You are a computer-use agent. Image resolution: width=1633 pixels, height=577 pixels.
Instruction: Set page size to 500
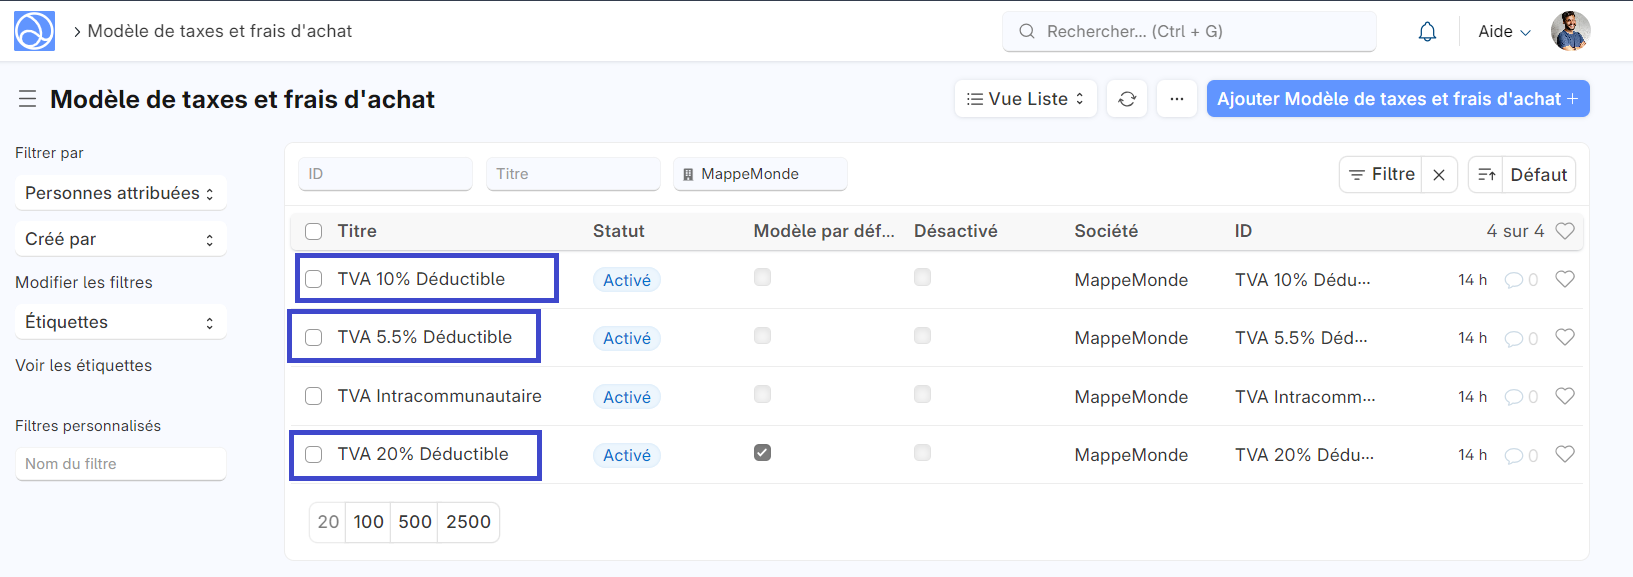414,522
